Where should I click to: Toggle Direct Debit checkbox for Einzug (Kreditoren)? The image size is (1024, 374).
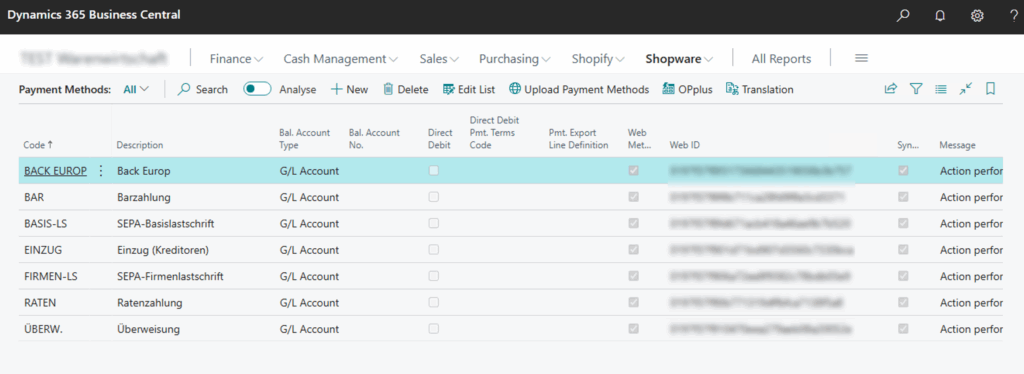[434, 250]
